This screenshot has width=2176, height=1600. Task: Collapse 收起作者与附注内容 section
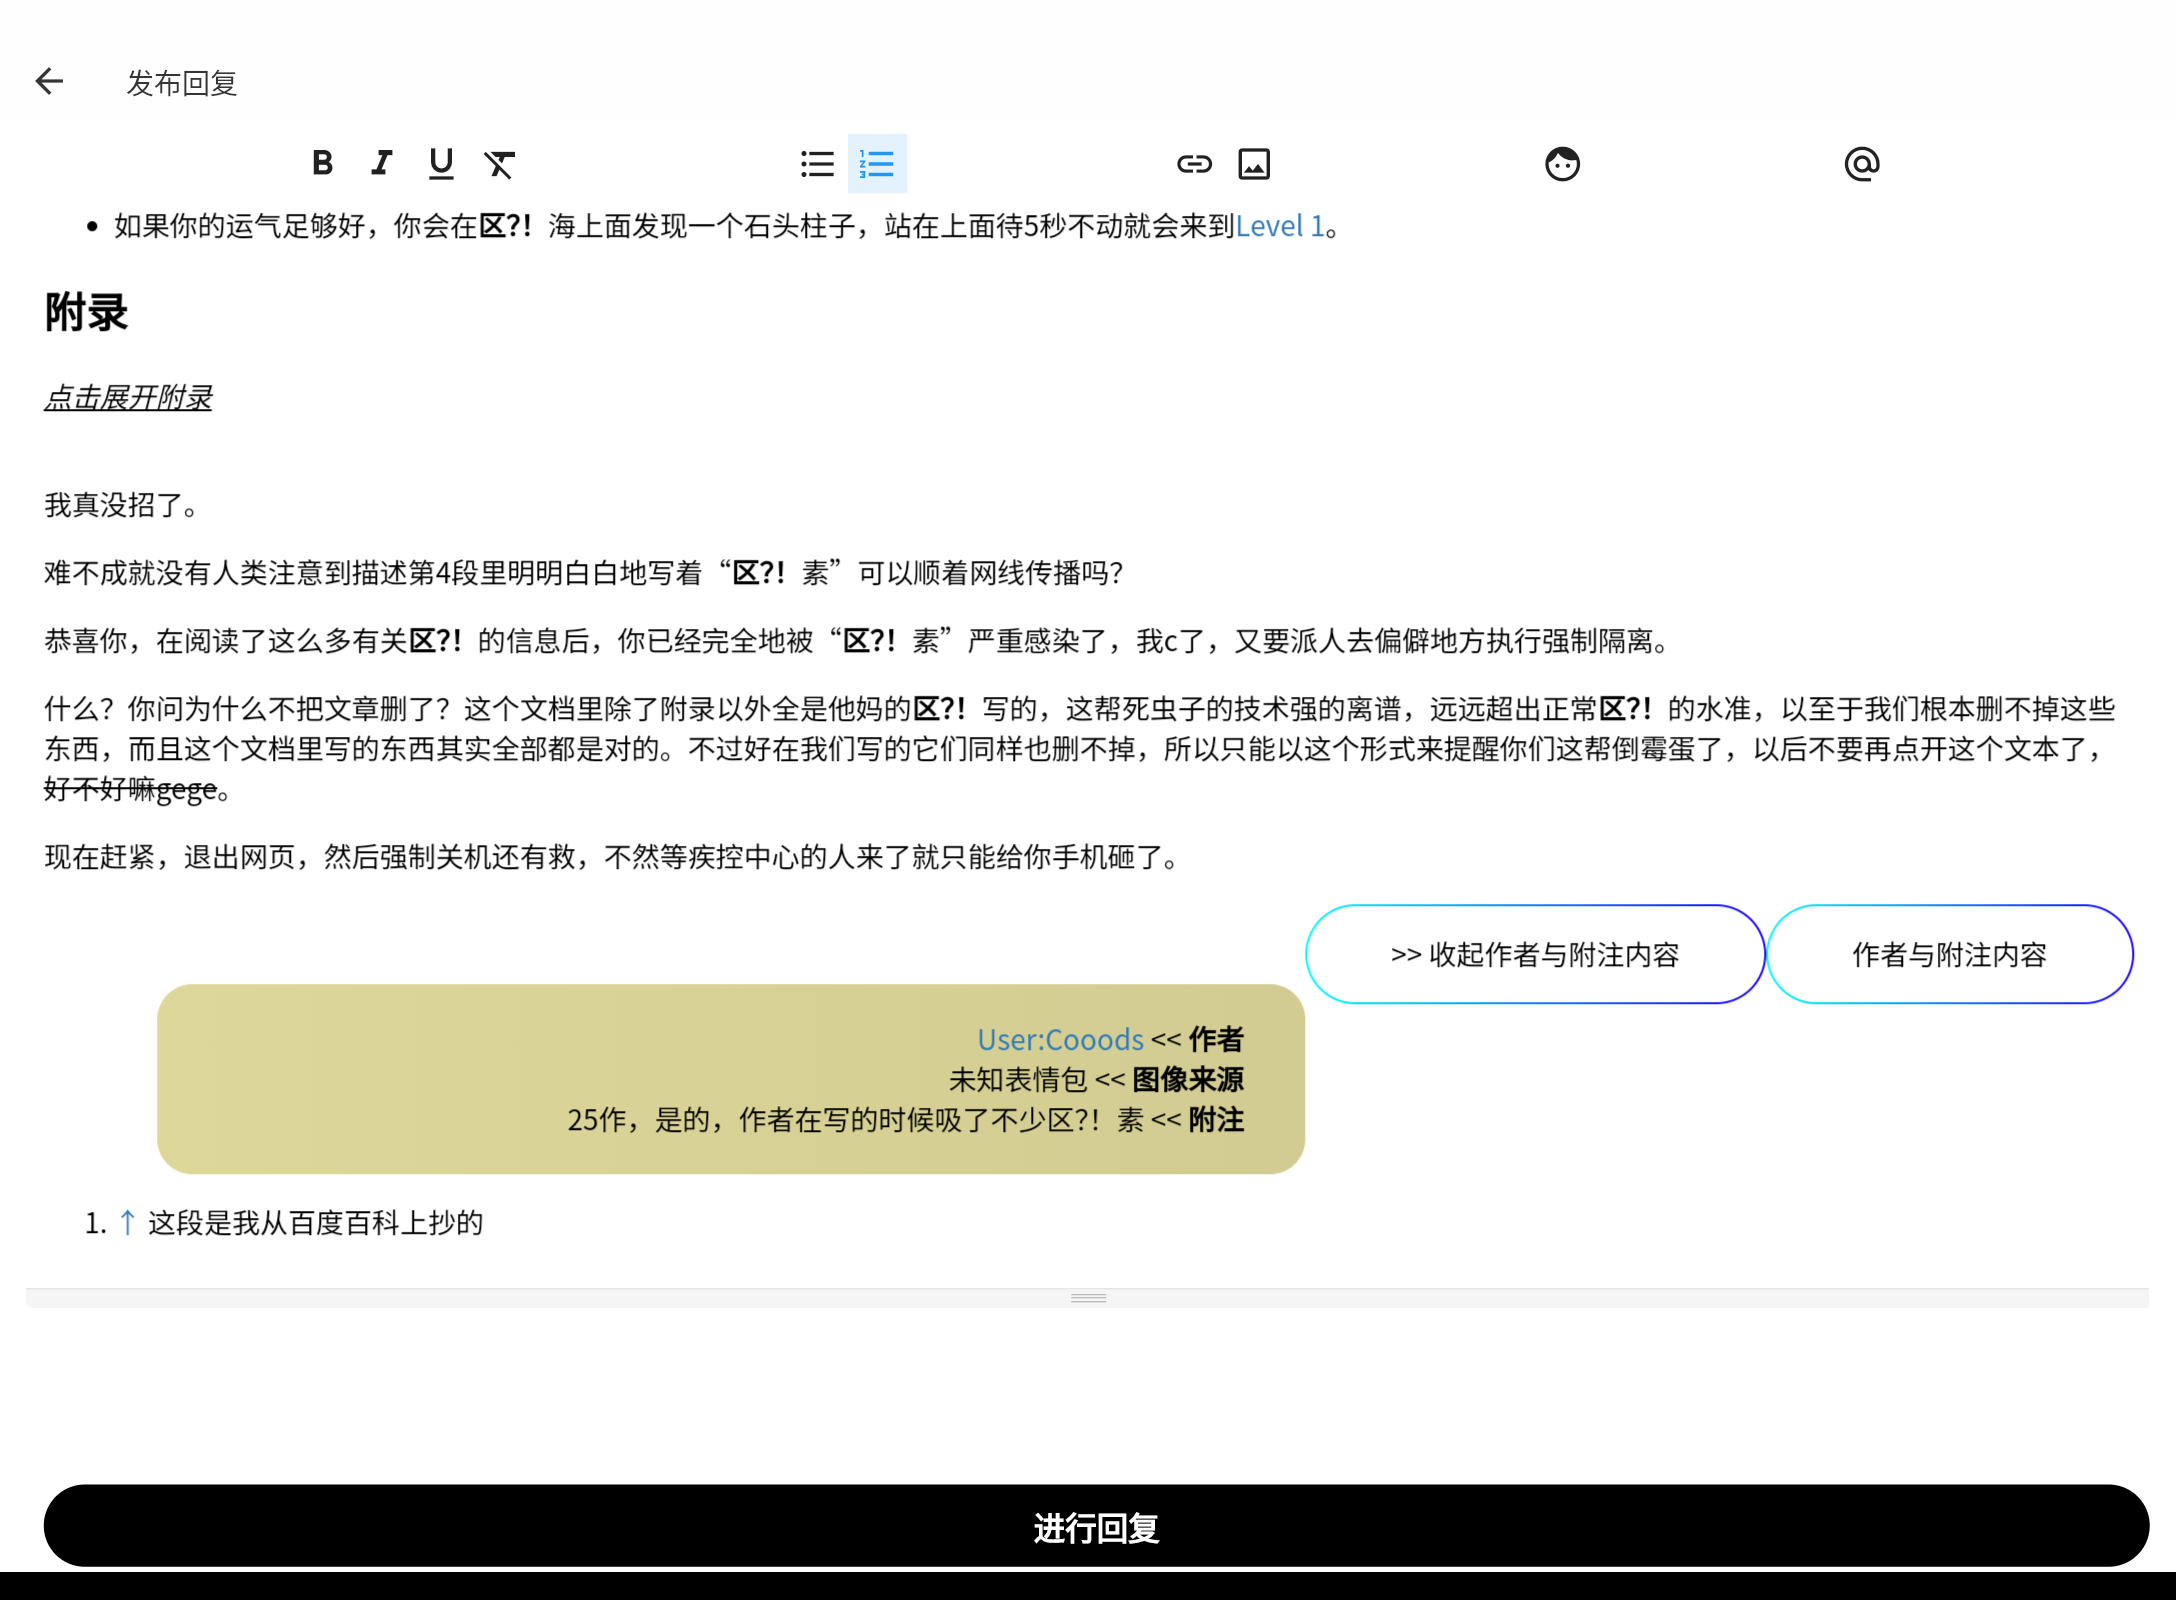[x=1533, y=954]
